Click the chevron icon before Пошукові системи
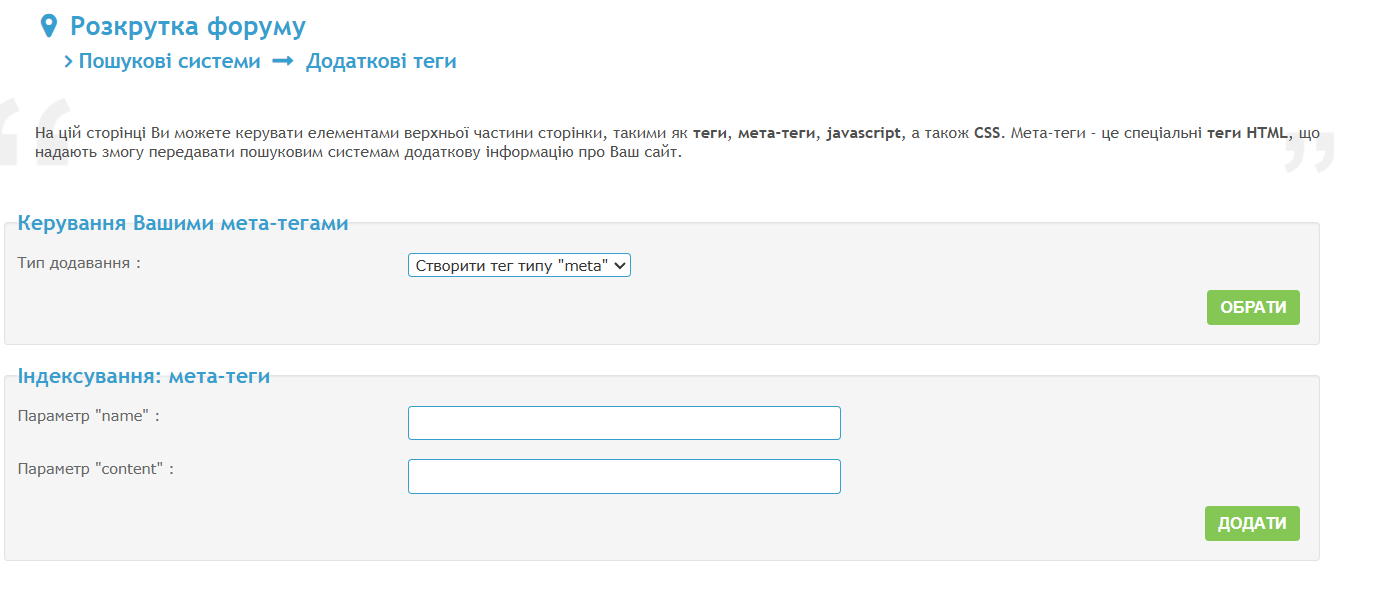The image size is (1373, 613). [68, 62]
